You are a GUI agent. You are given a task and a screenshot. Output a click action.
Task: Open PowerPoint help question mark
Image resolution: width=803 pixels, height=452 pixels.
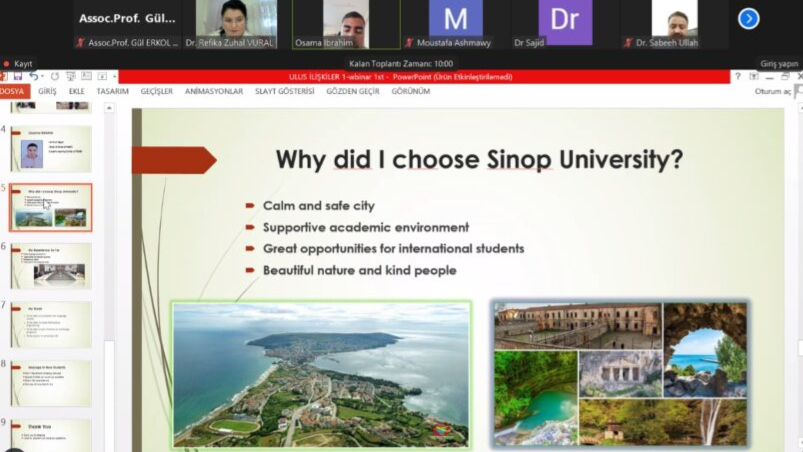click(737, 77)
